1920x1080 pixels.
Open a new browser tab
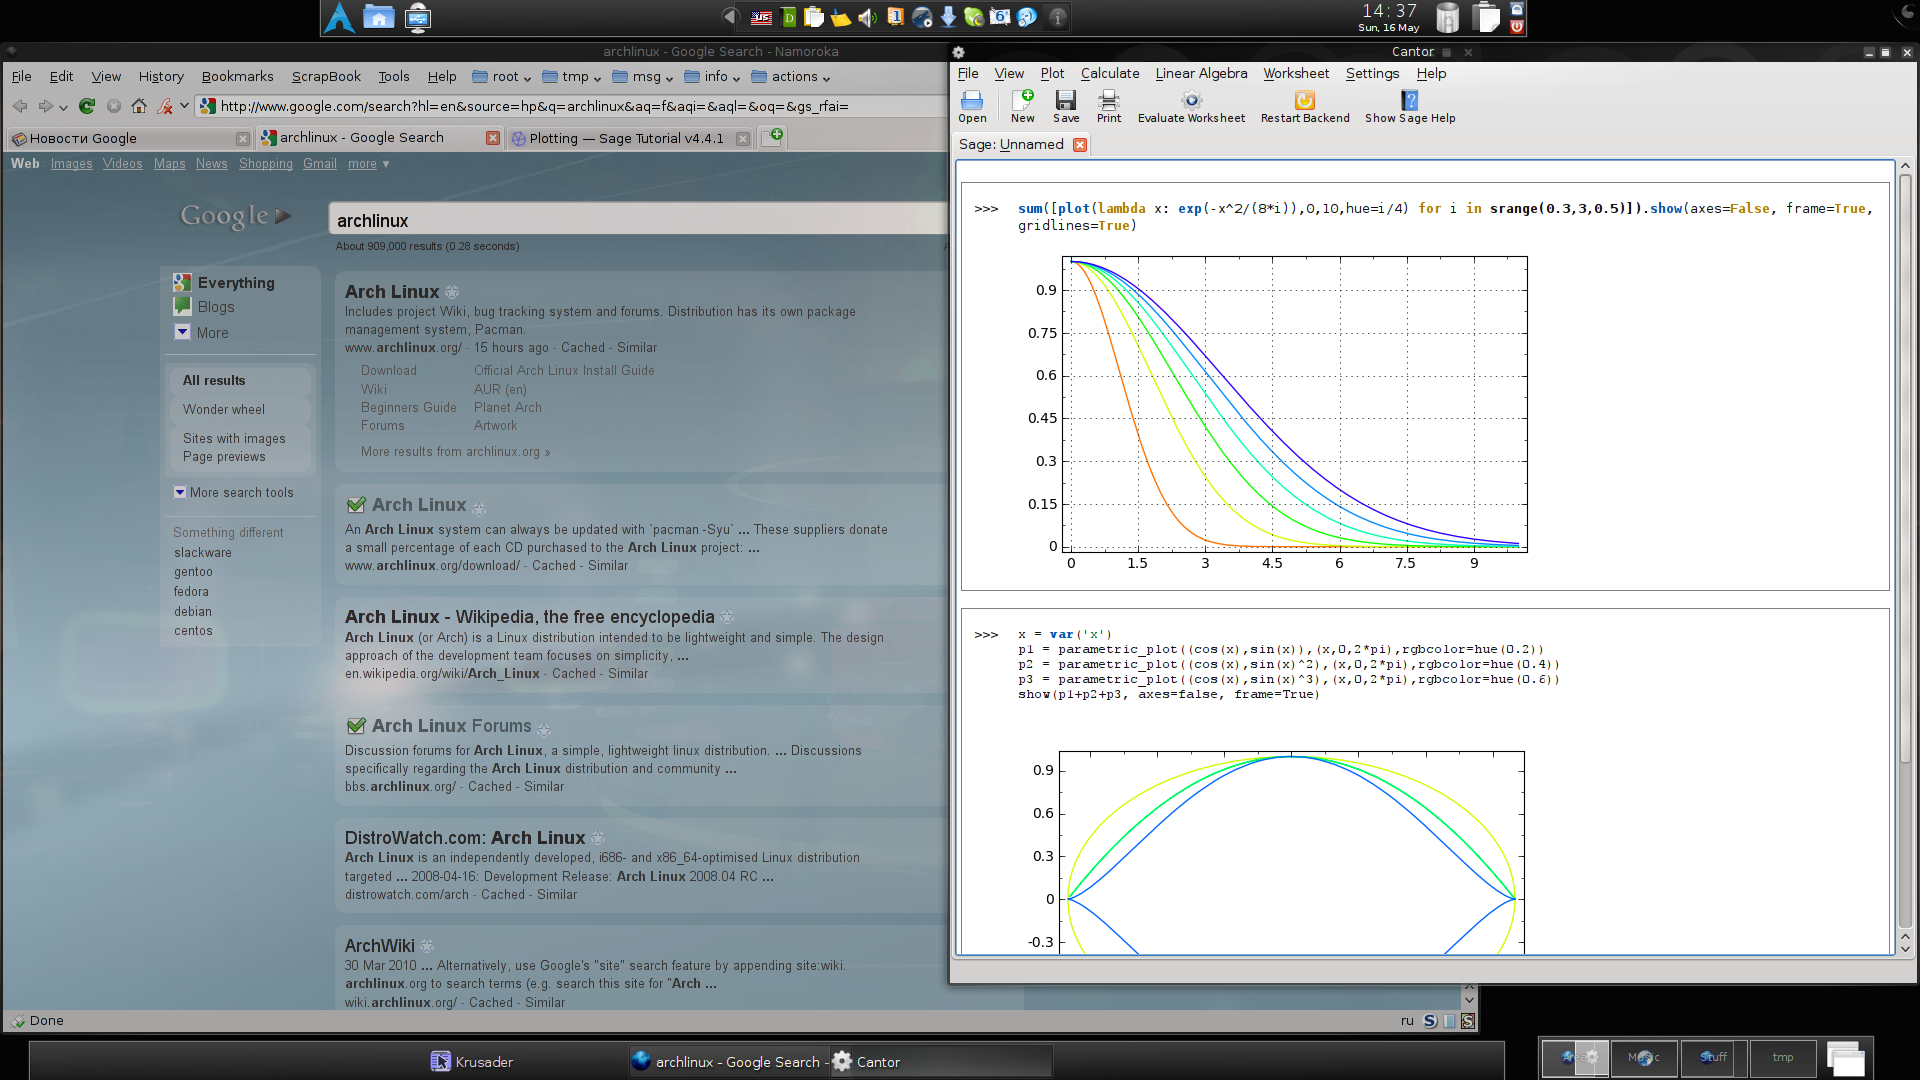click(772, 137)
